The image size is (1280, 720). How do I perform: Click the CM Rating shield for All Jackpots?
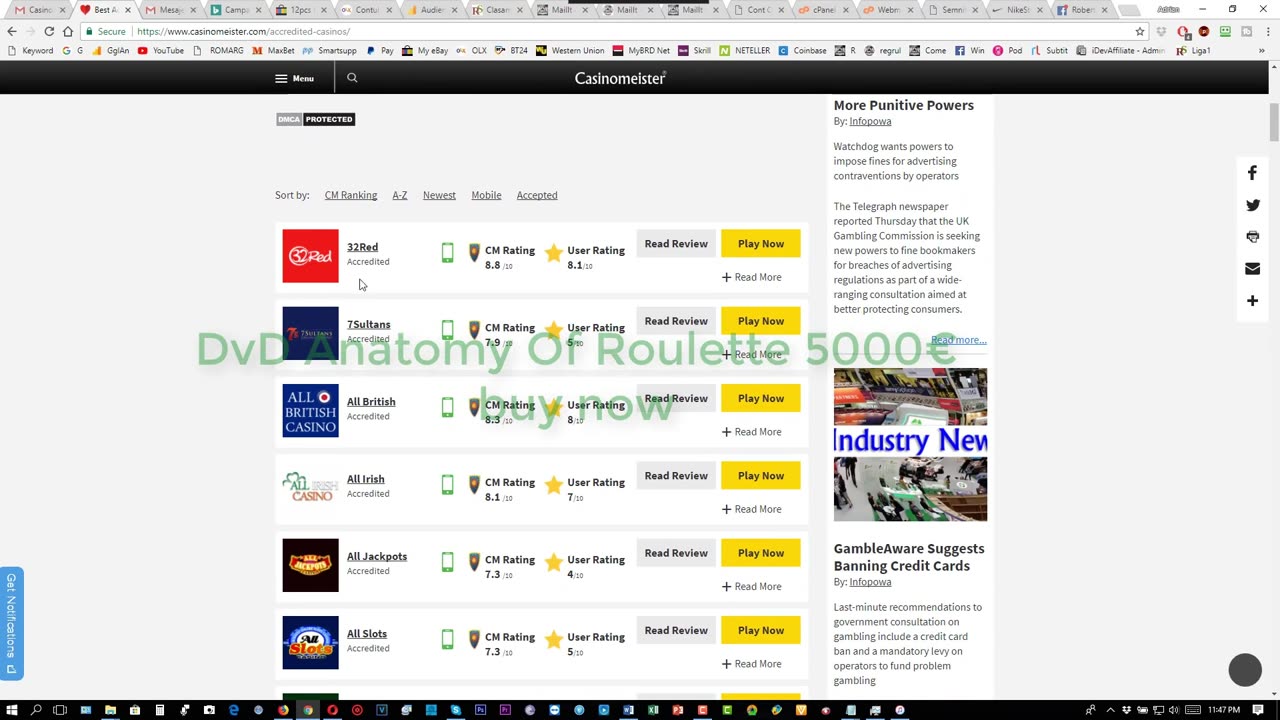click(x=474, y=562)
